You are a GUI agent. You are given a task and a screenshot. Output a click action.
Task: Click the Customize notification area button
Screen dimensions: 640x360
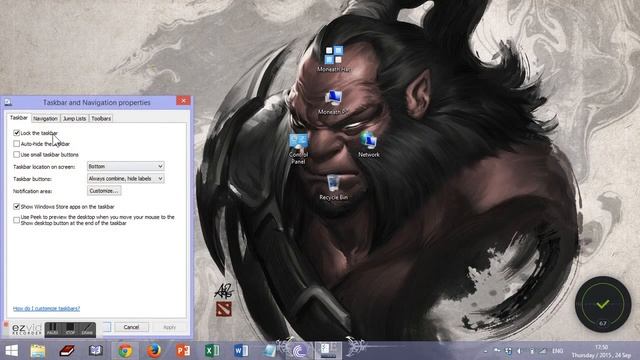click(104, 191)
